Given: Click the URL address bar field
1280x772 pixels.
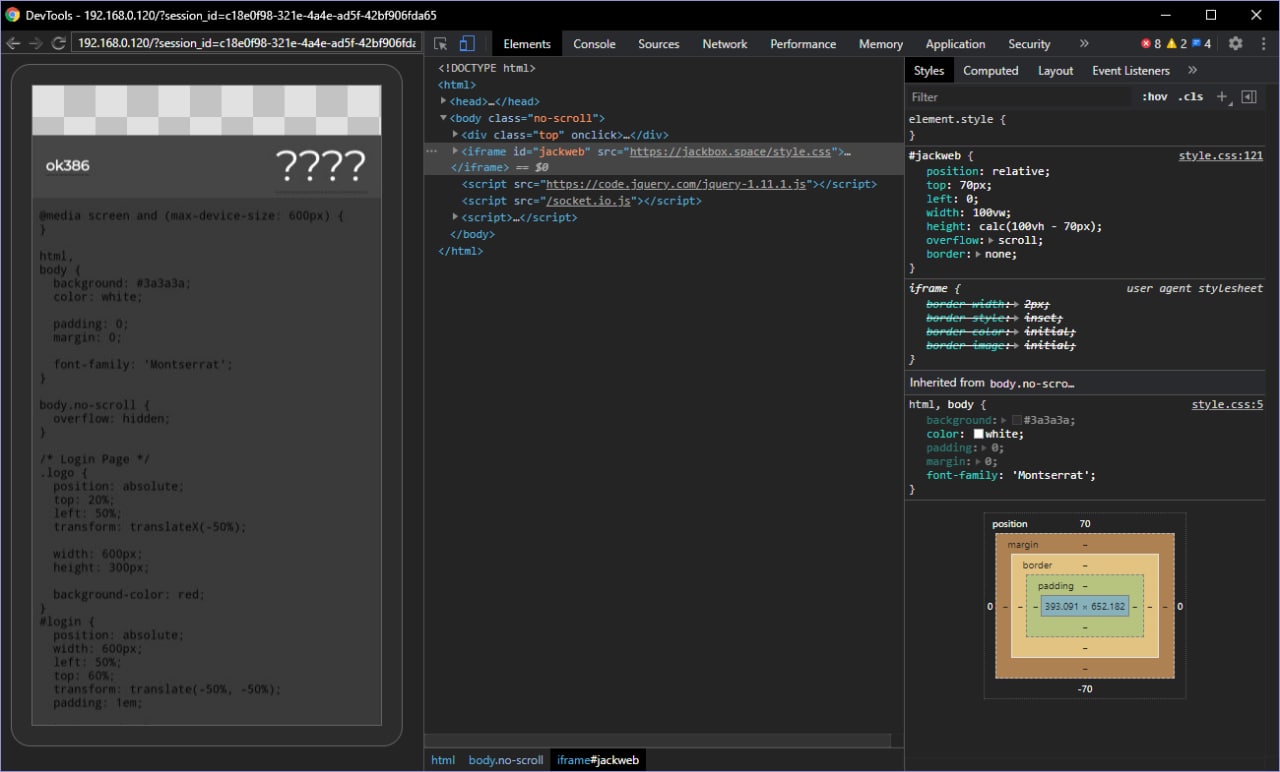Looking at the screenshot, I should click(246, 43).
